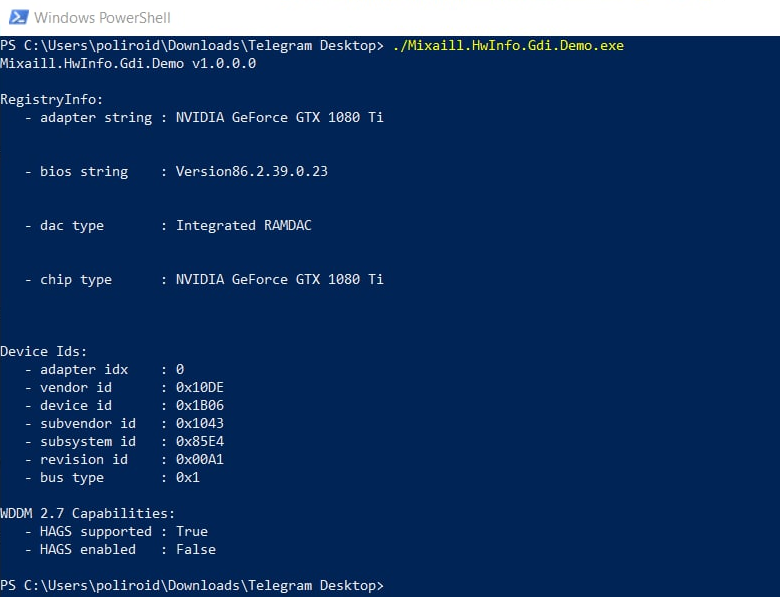The height and width of the screenshot is (597, 780).
Task: Click the WDDM 2.7 Capabilities: heading
Action: click(88, 513)
